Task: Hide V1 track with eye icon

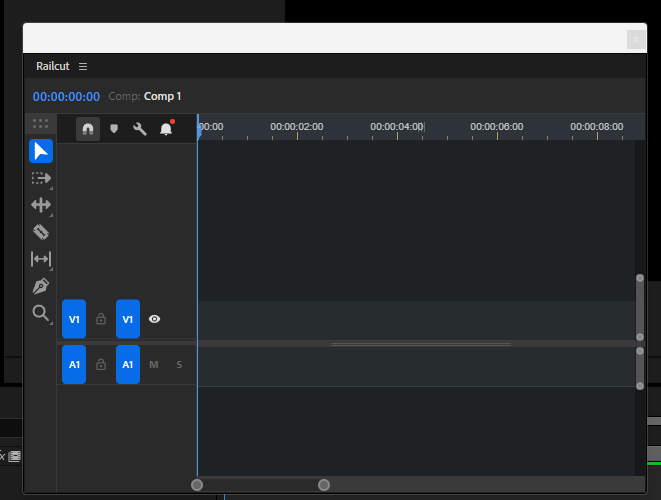Action: pos(154,319)
